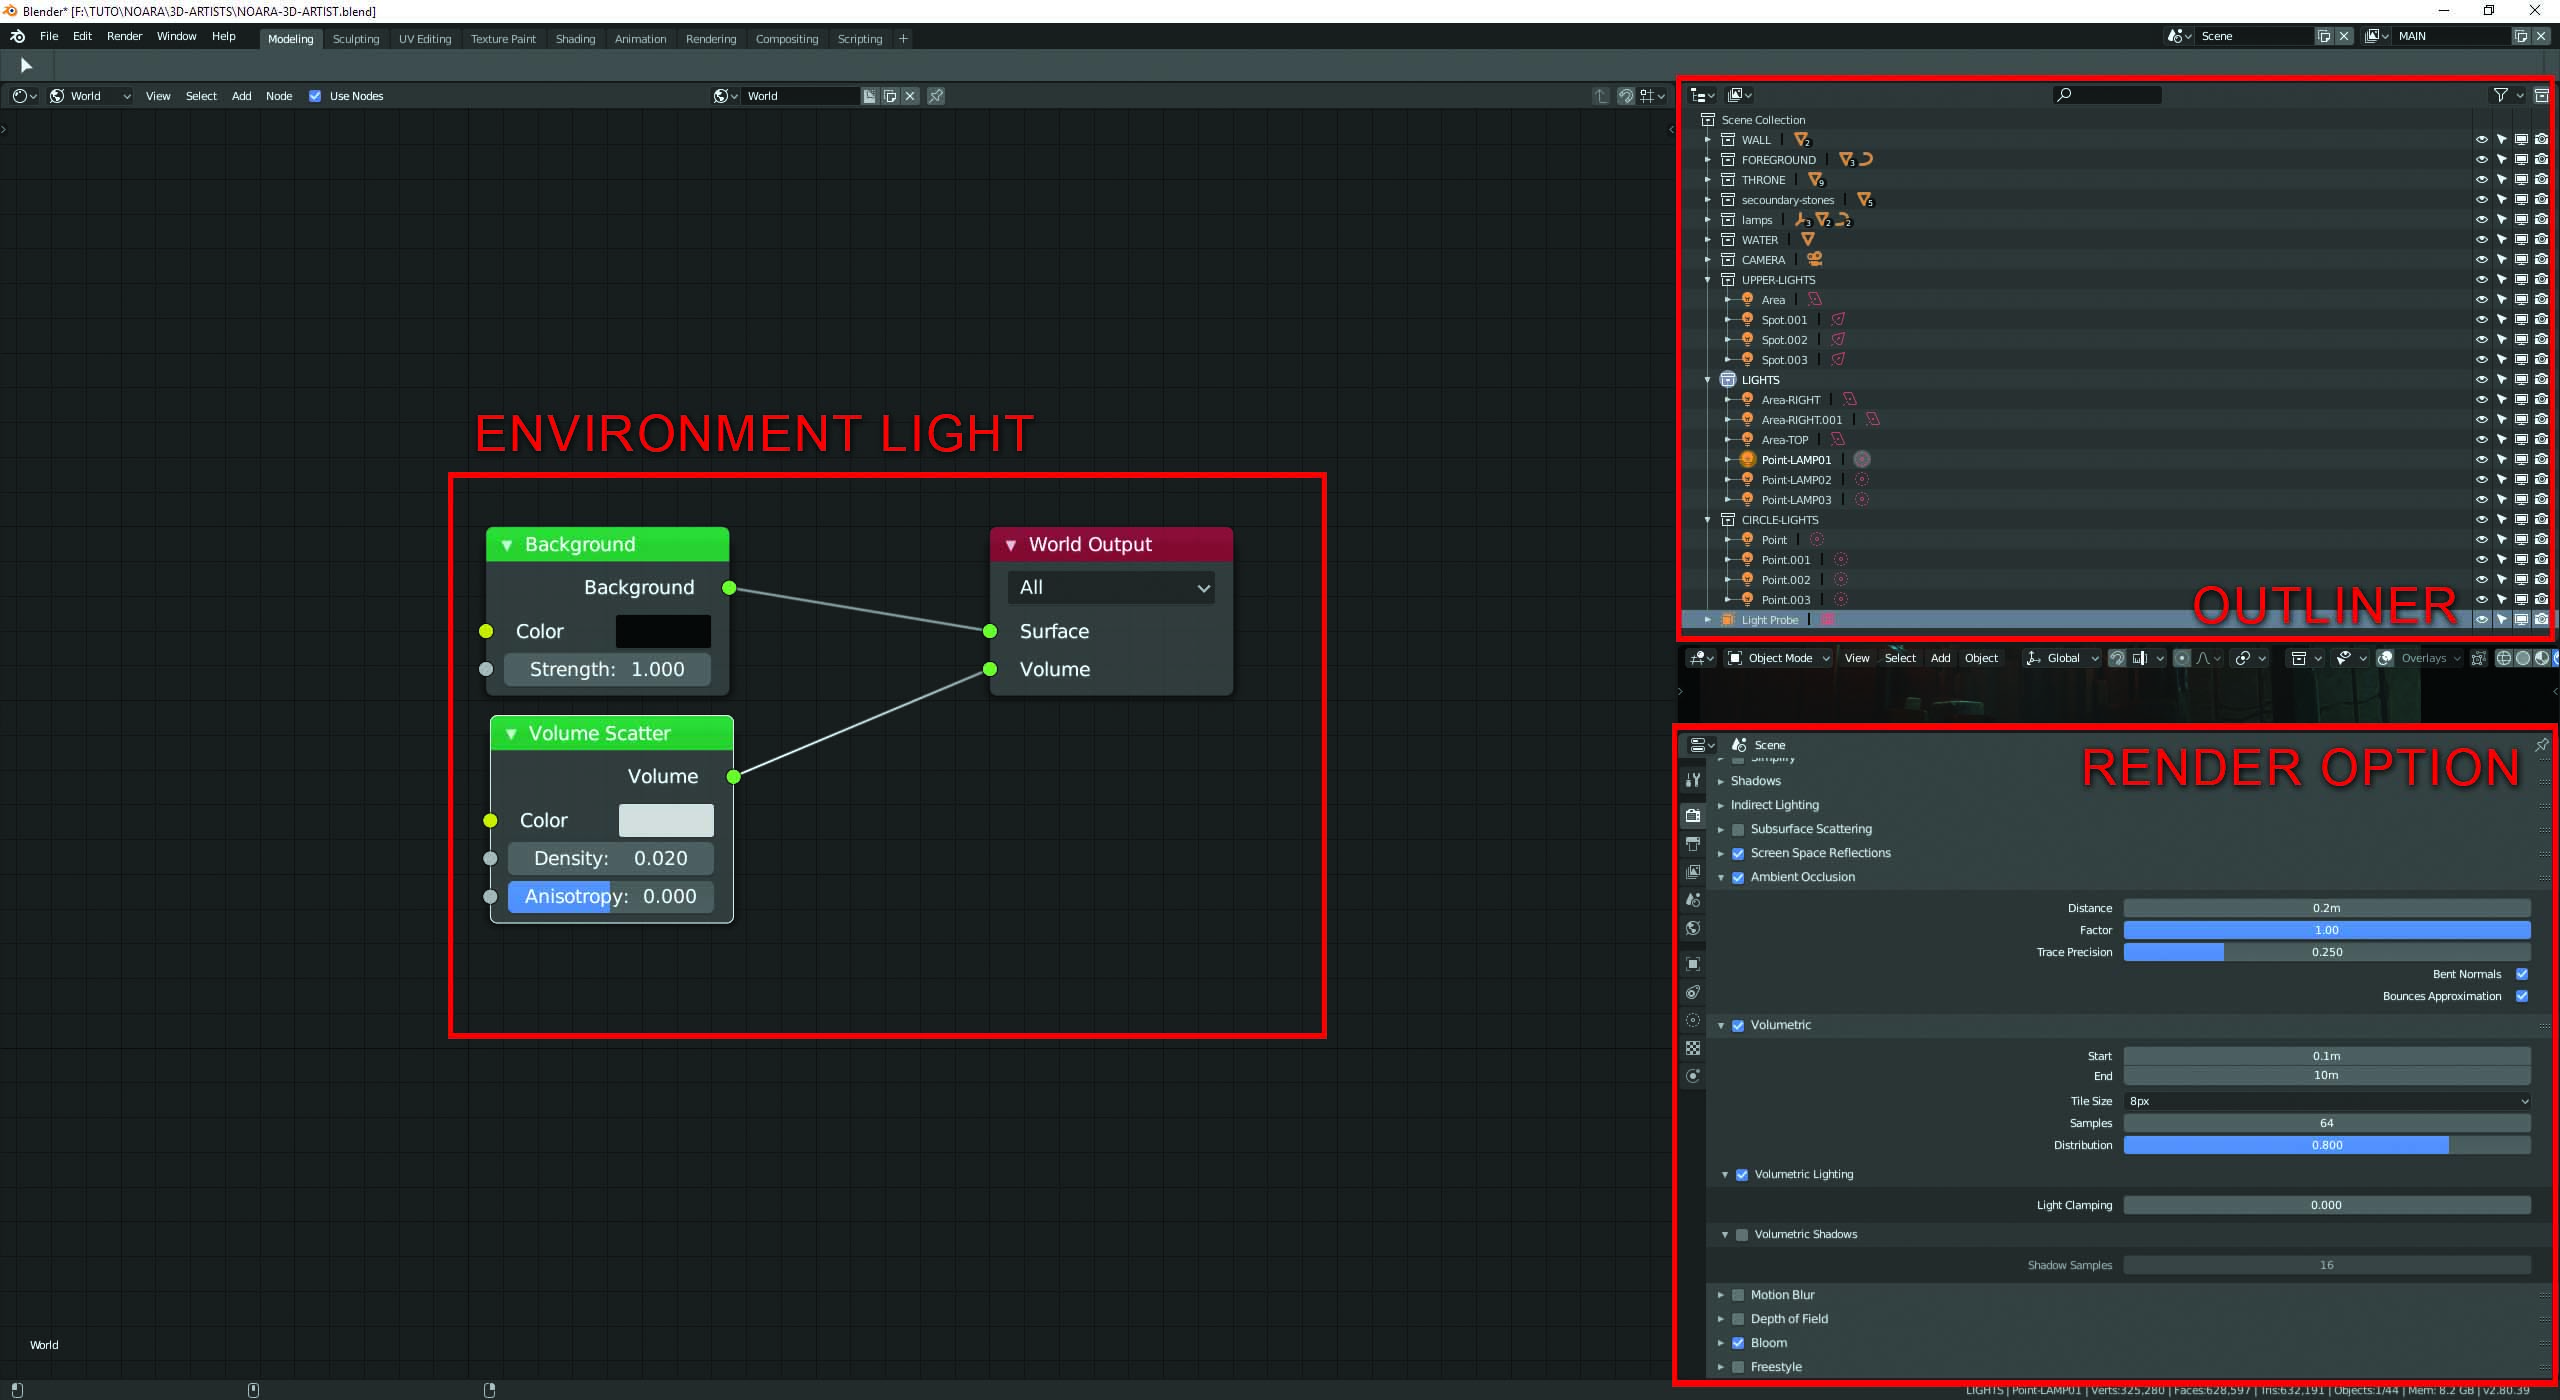Open the Texture properties tab
The height and width of the screenshot is (1400, 2560).
click(1693, 1048)
